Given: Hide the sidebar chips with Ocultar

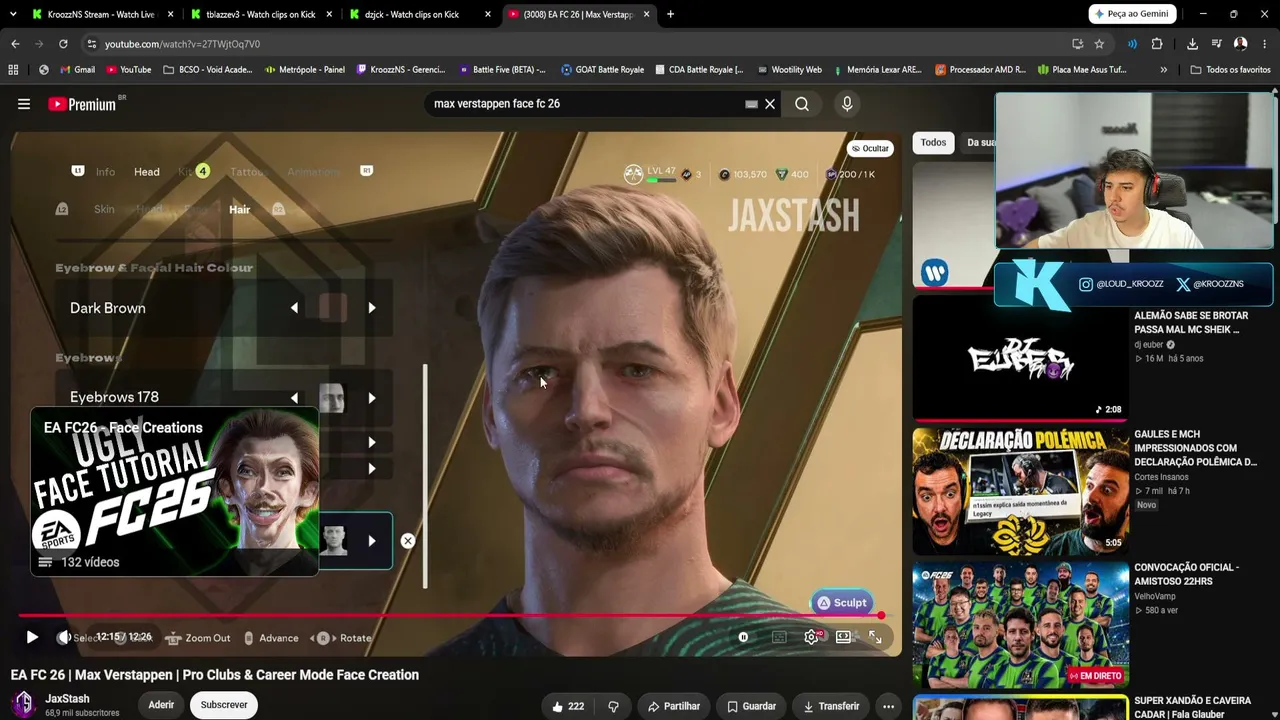Looking at the screenshot, I should pyautogui.click(x=870, y=148).
